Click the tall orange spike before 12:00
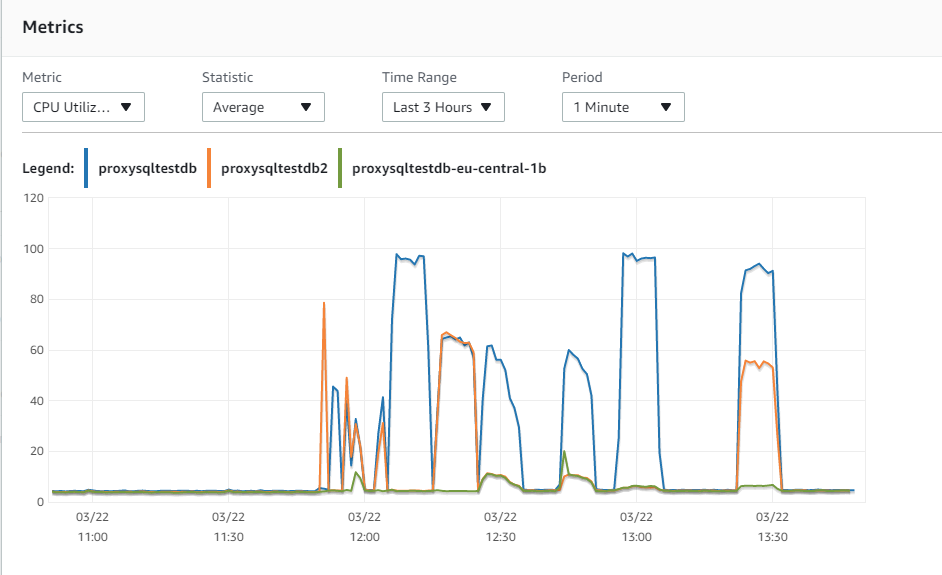The height and width of the screenshot is (575, 942). [x=324, y=303]
